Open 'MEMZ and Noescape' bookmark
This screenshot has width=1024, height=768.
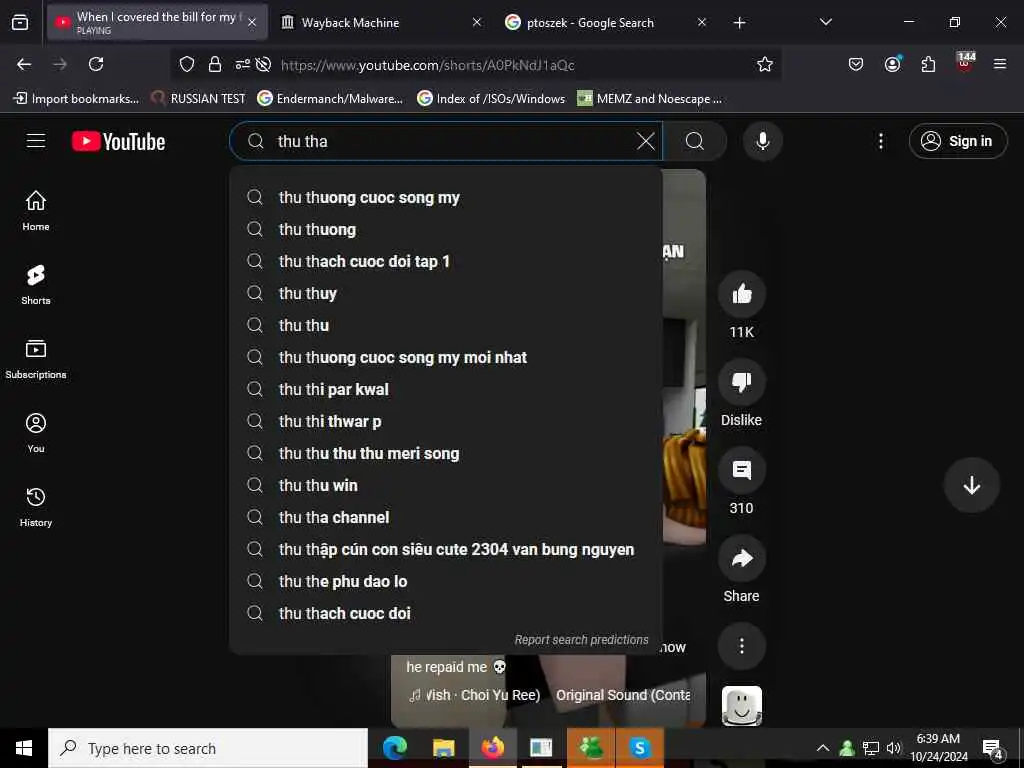pos(650,99)
